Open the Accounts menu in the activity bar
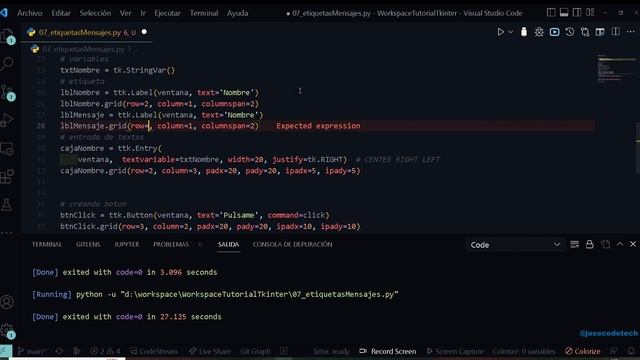This screenshot has height=360, width=640. [7, 302]
